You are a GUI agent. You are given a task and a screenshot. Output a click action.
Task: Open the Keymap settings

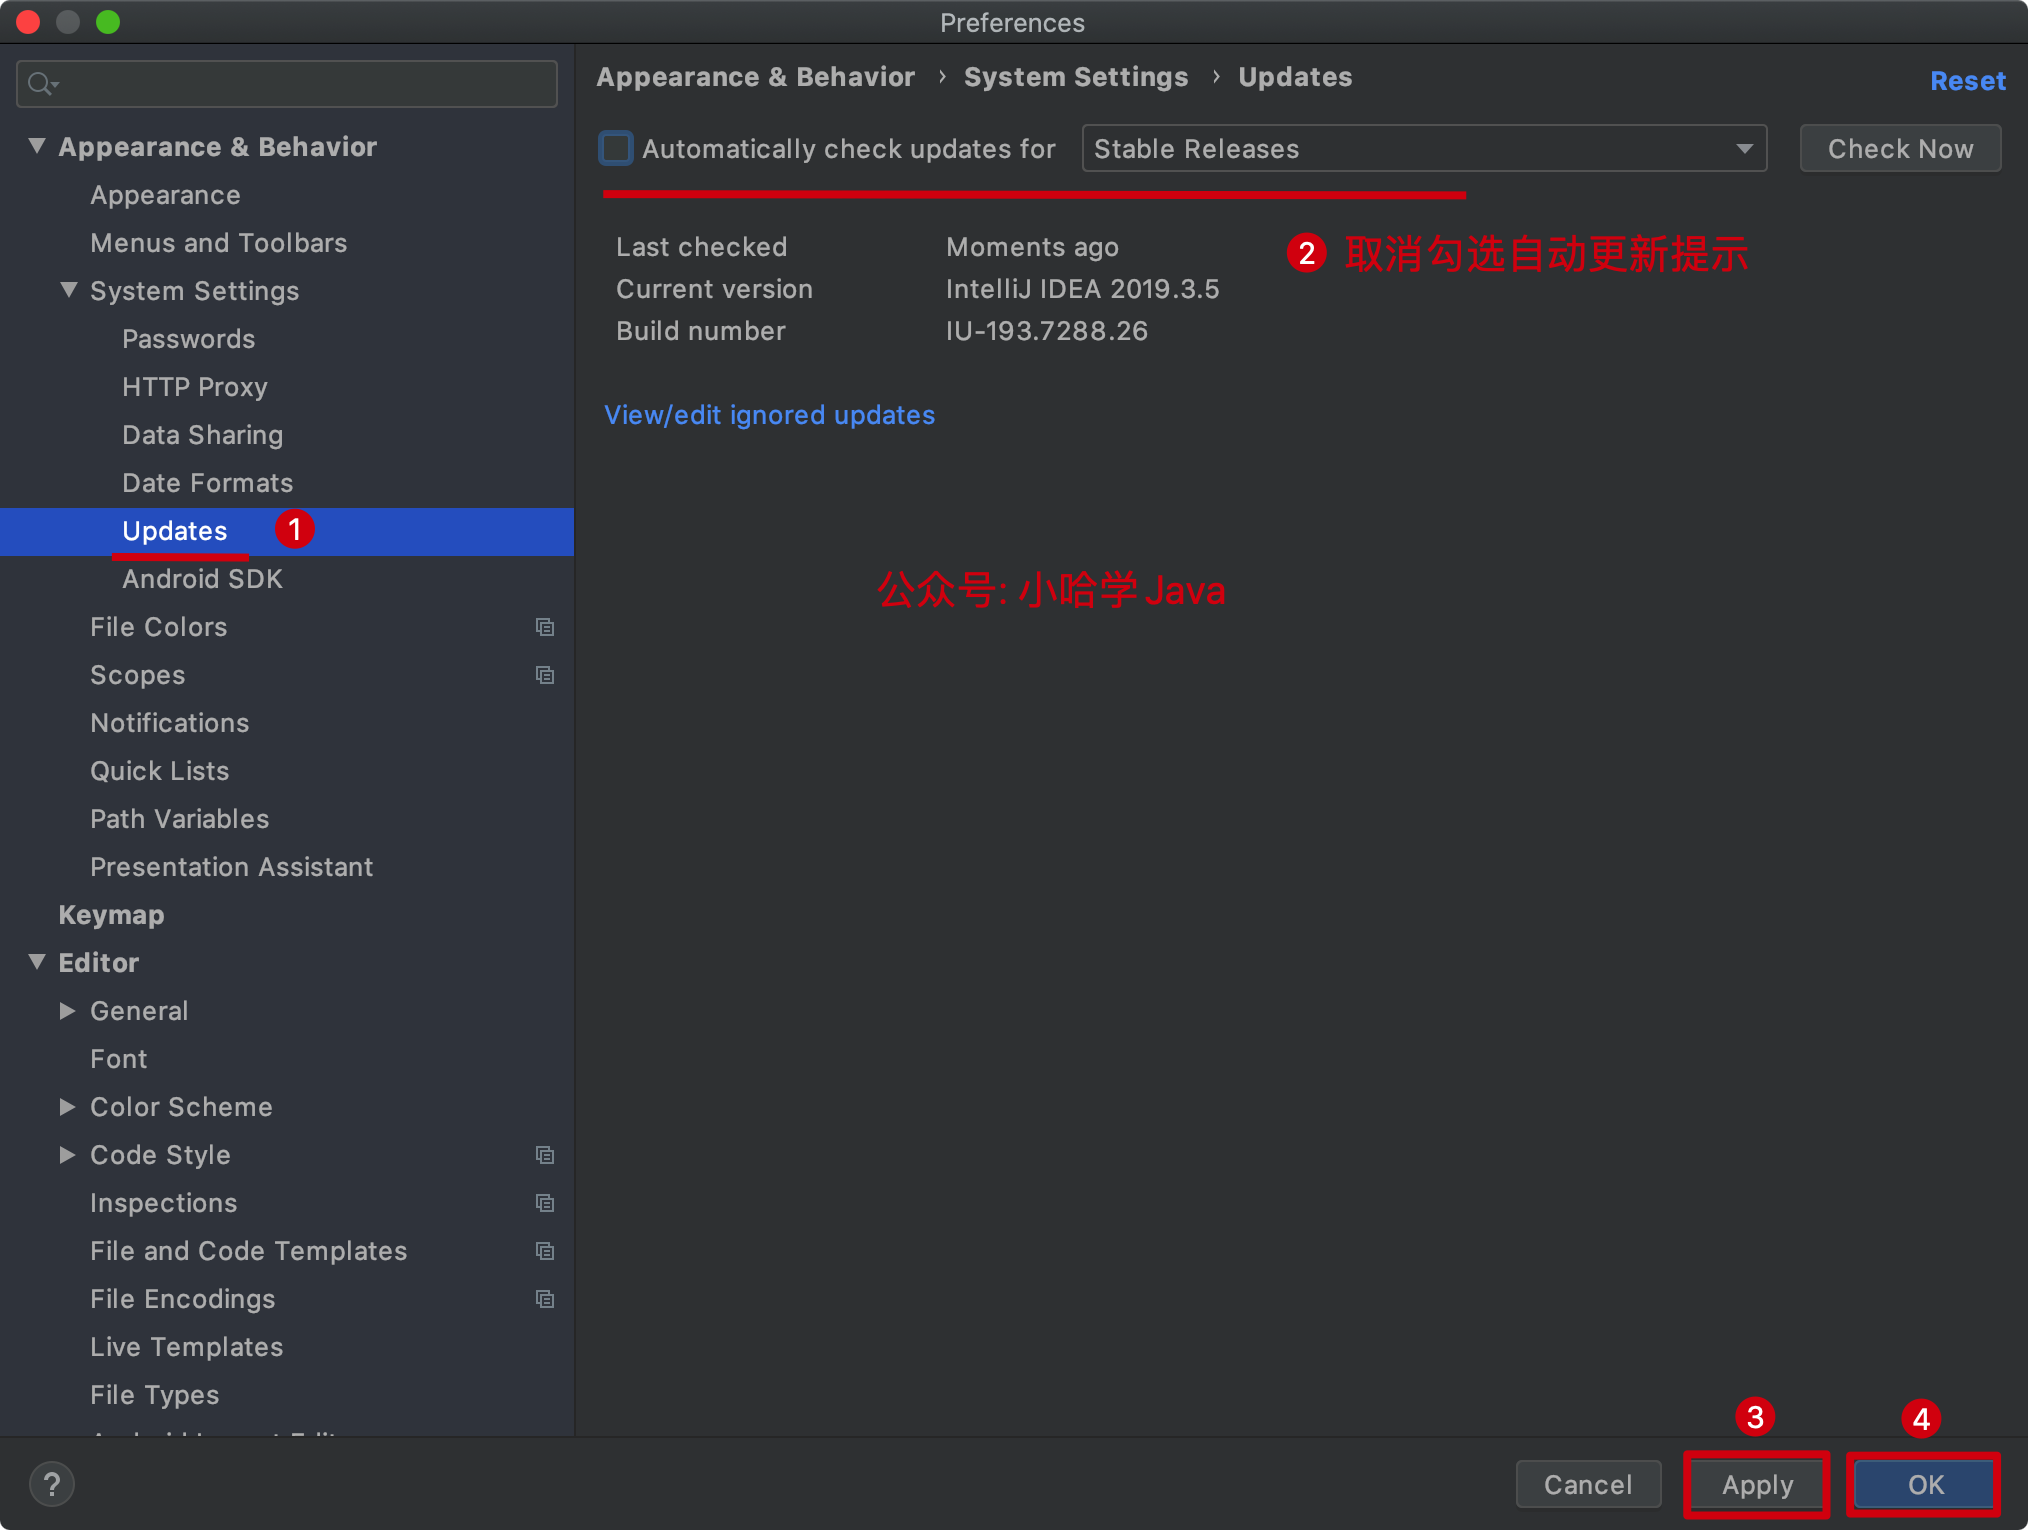[112, 915]
